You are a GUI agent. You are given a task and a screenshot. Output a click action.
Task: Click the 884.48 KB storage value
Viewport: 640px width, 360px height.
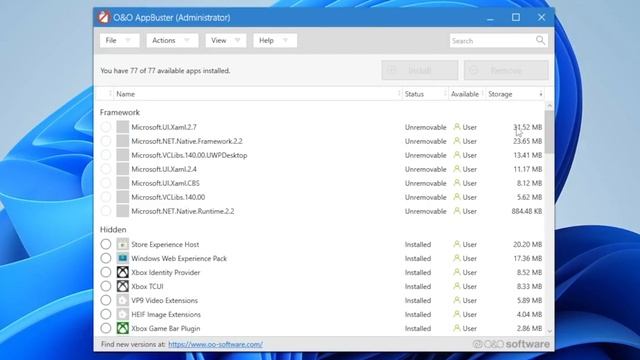pos(527,211)
